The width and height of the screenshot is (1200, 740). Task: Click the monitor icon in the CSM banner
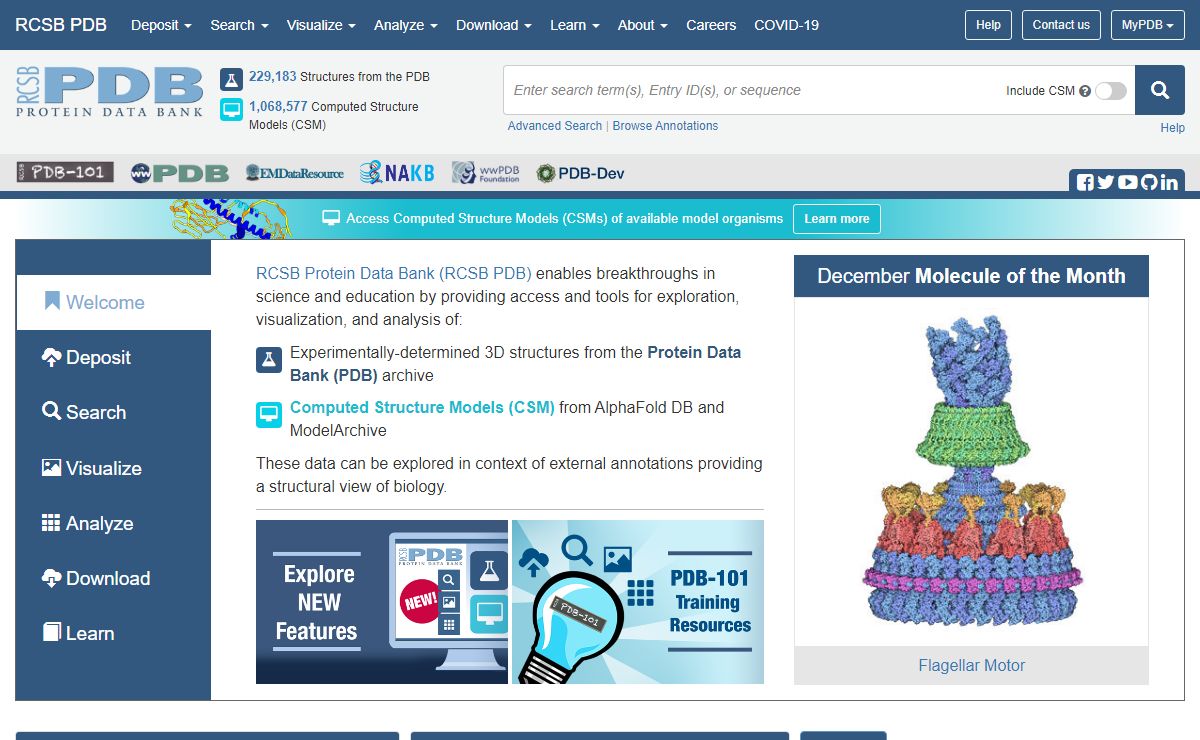pos(331,218)
